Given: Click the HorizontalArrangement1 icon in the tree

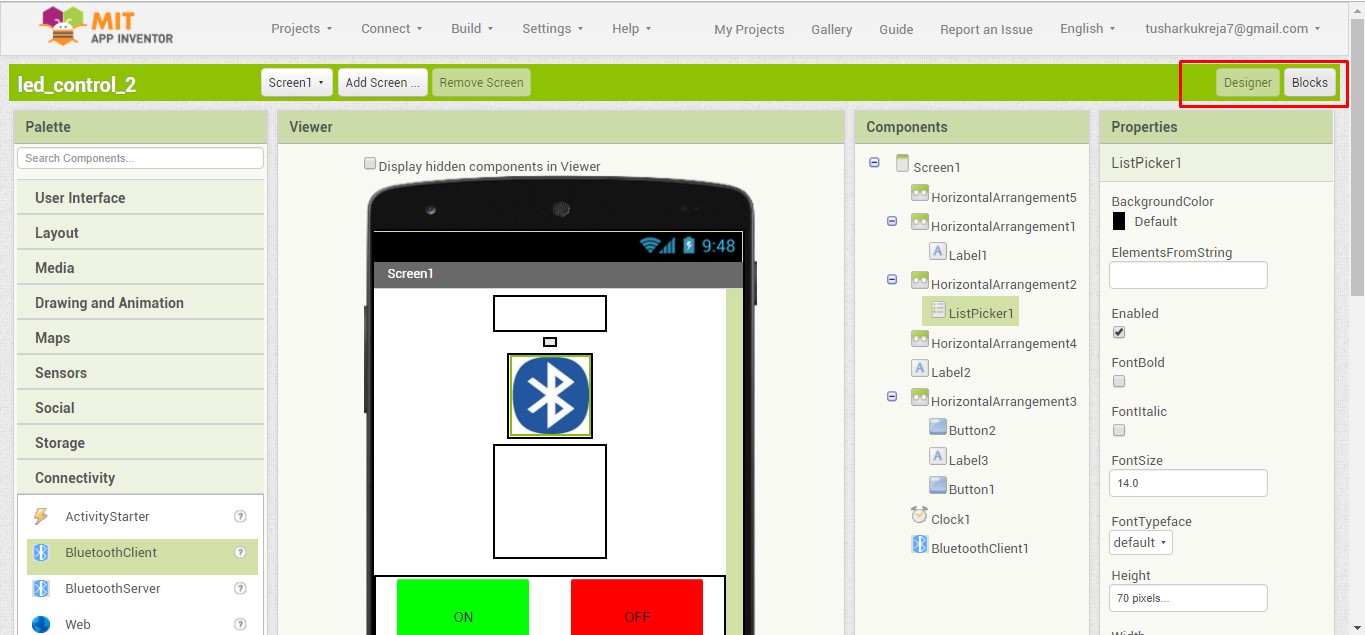Looking at the screenshot, I should coord(920,223).
